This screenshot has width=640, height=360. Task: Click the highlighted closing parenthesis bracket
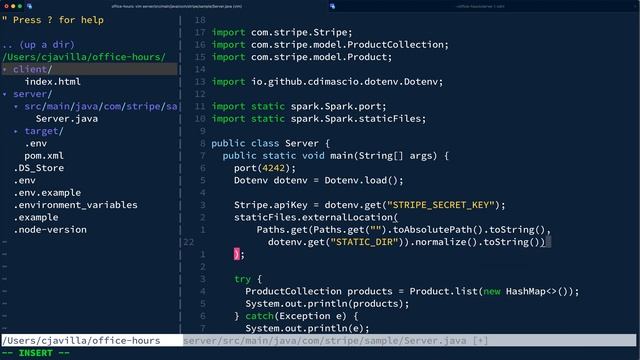pos(237,254)
